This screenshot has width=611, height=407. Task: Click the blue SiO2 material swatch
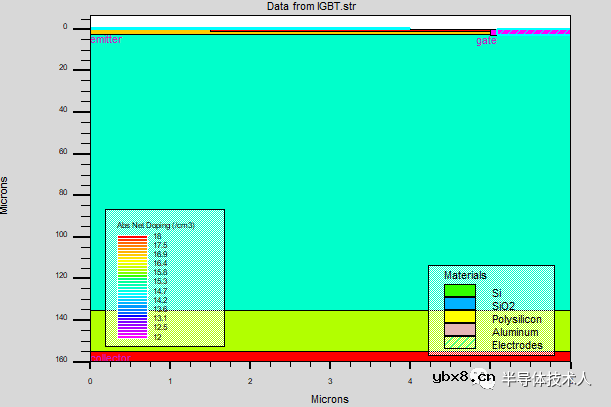coord(459,303)
